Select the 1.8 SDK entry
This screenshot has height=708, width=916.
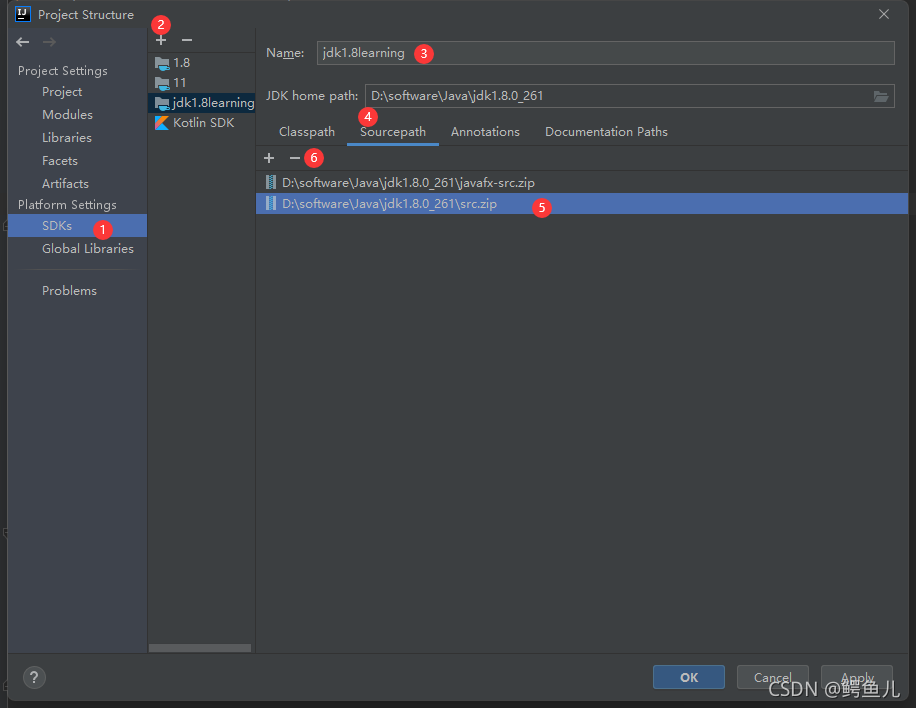[x=202, y=63]
